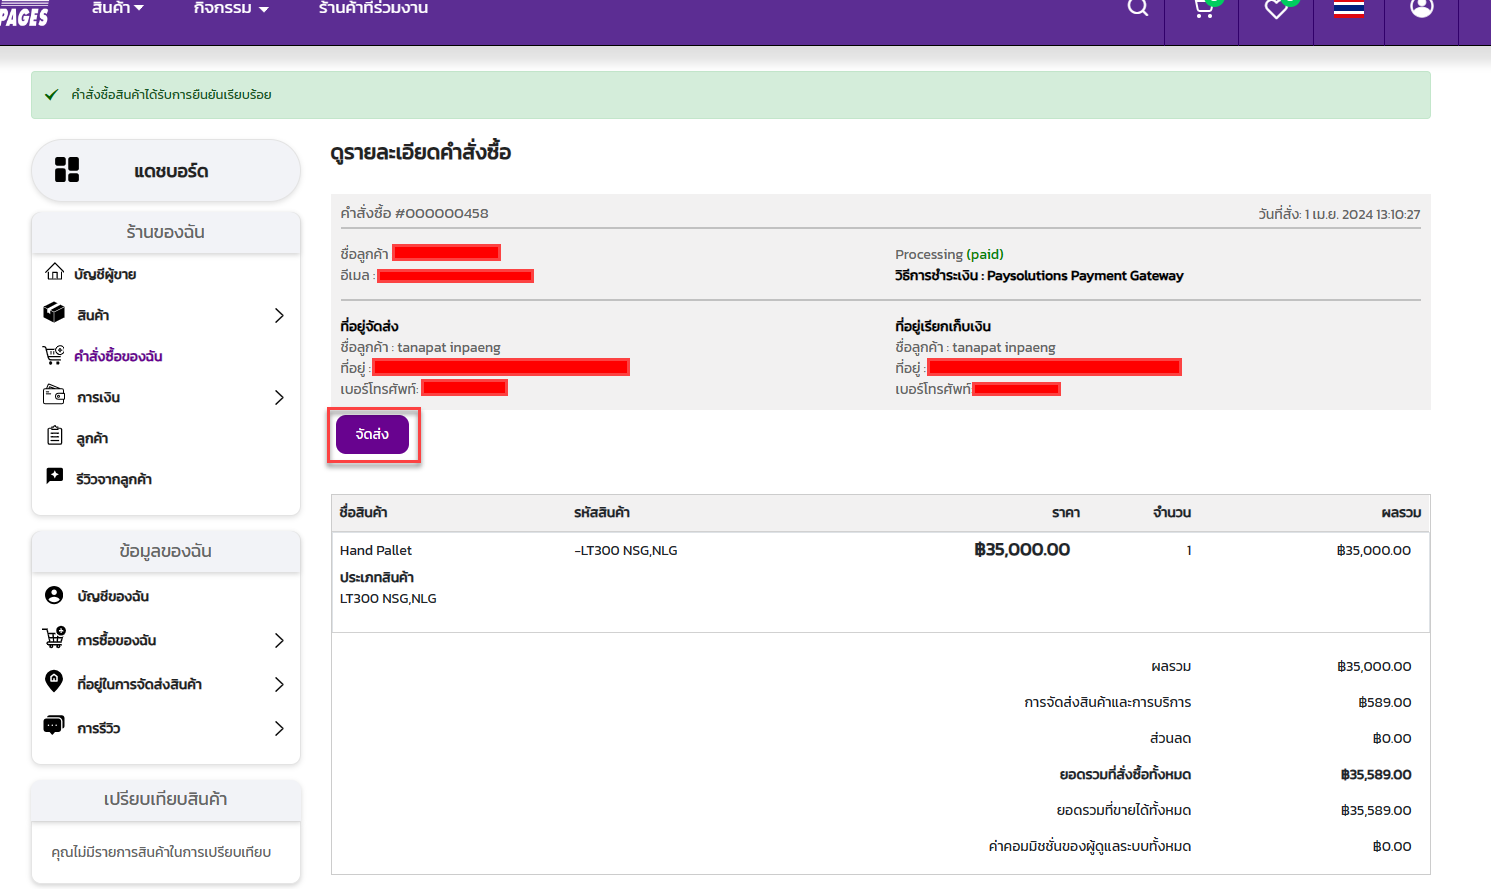This screenshot has width=1491, height=889.
Task: Open the wishlist heart icon
Action: [x=1276, y=10]
